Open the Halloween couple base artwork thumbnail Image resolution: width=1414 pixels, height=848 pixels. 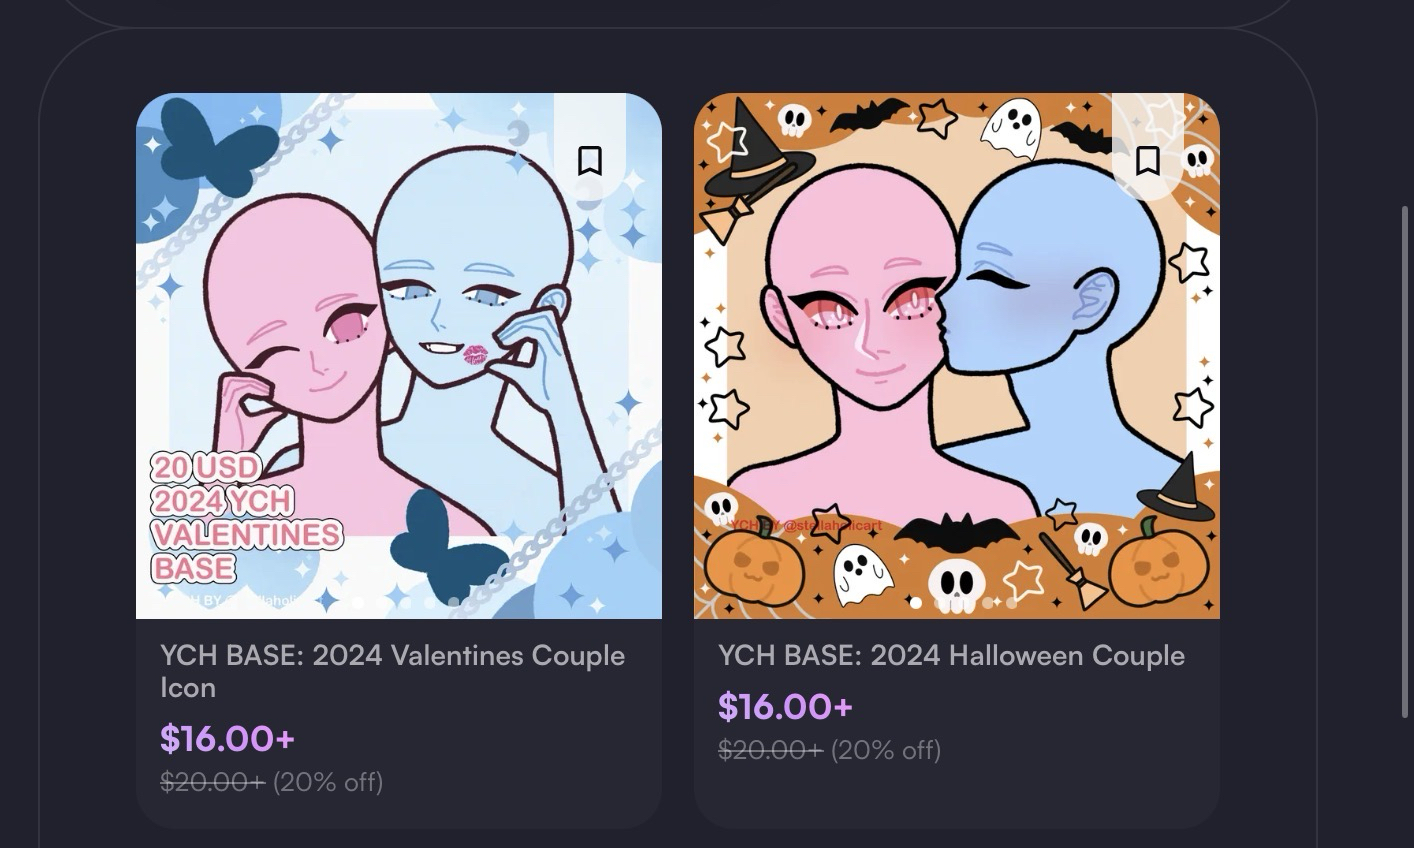point(957,356)
